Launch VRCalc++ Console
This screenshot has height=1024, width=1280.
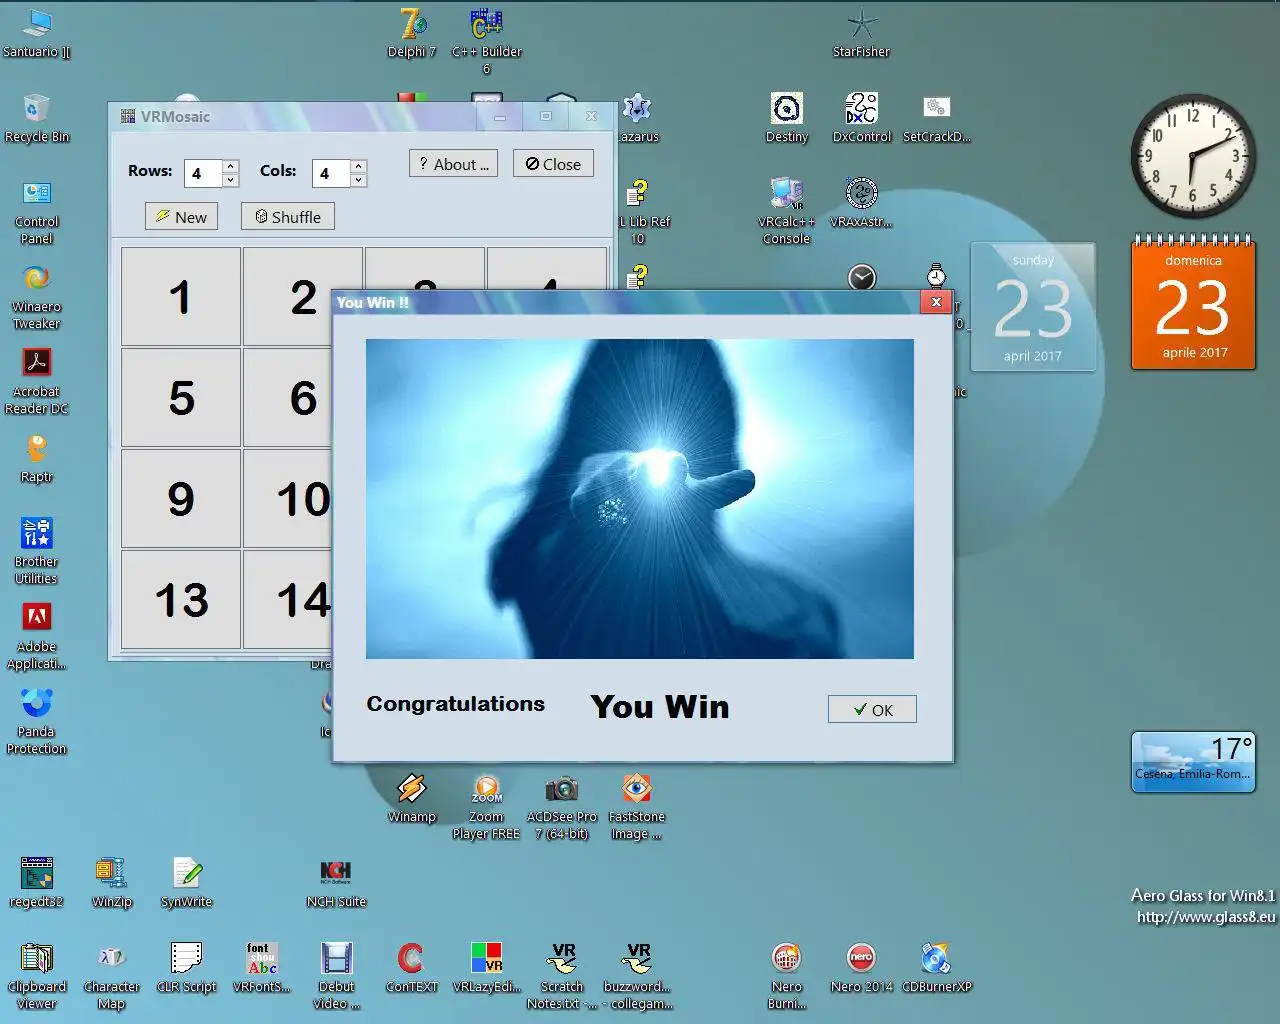tap(787, 196)
